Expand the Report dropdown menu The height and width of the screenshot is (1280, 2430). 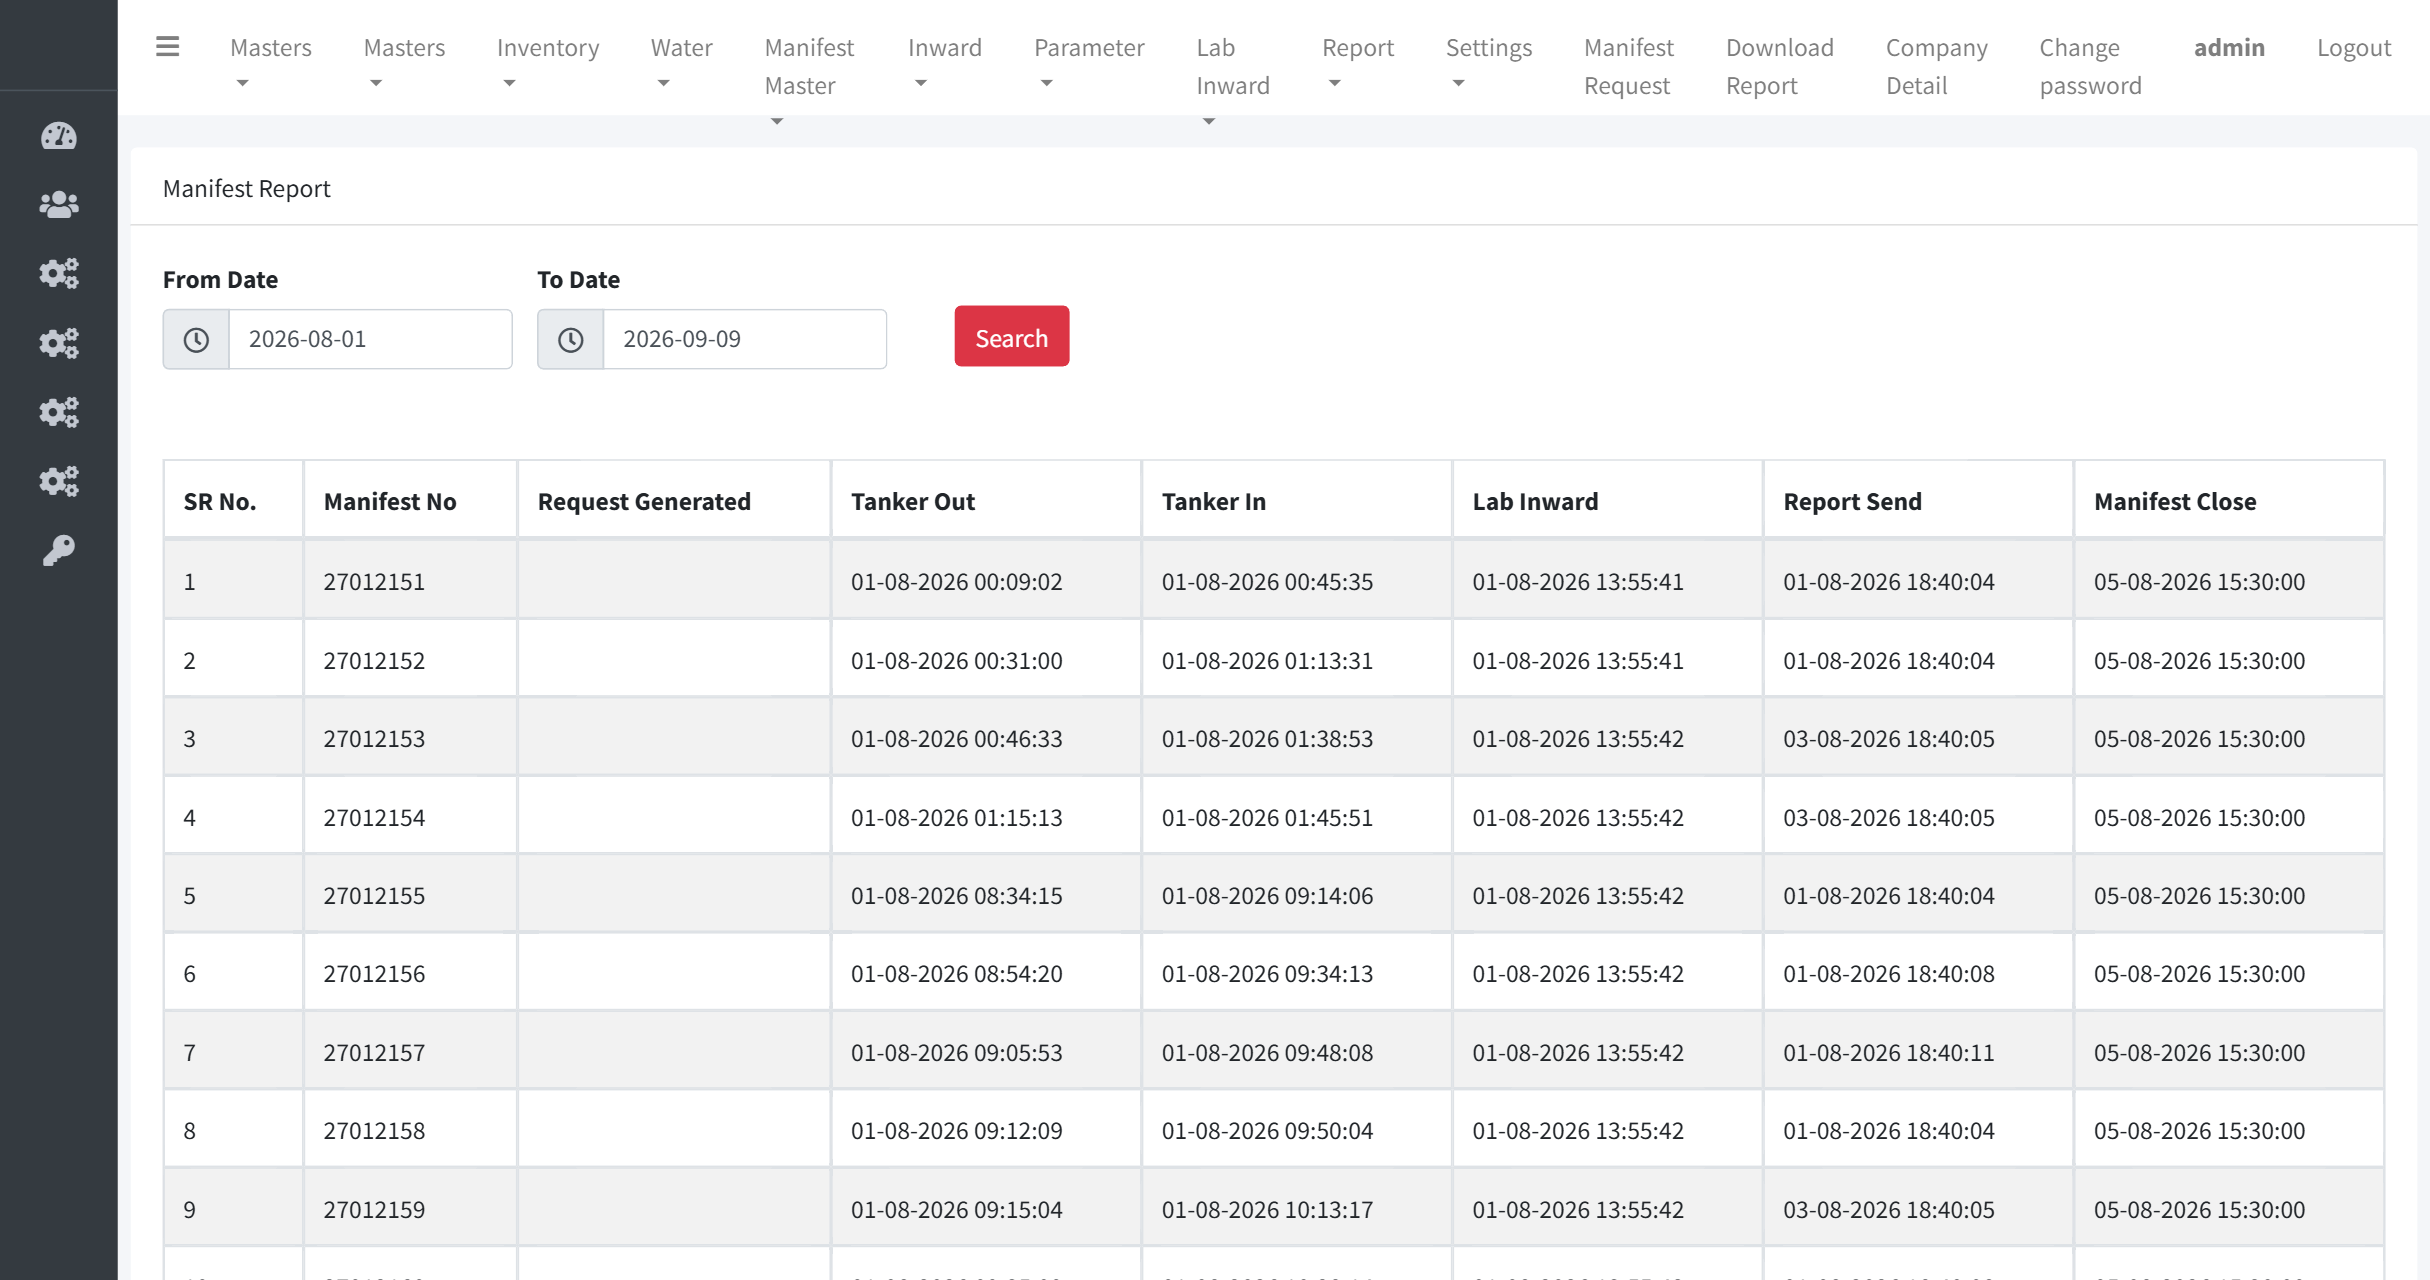[1358, 64]
